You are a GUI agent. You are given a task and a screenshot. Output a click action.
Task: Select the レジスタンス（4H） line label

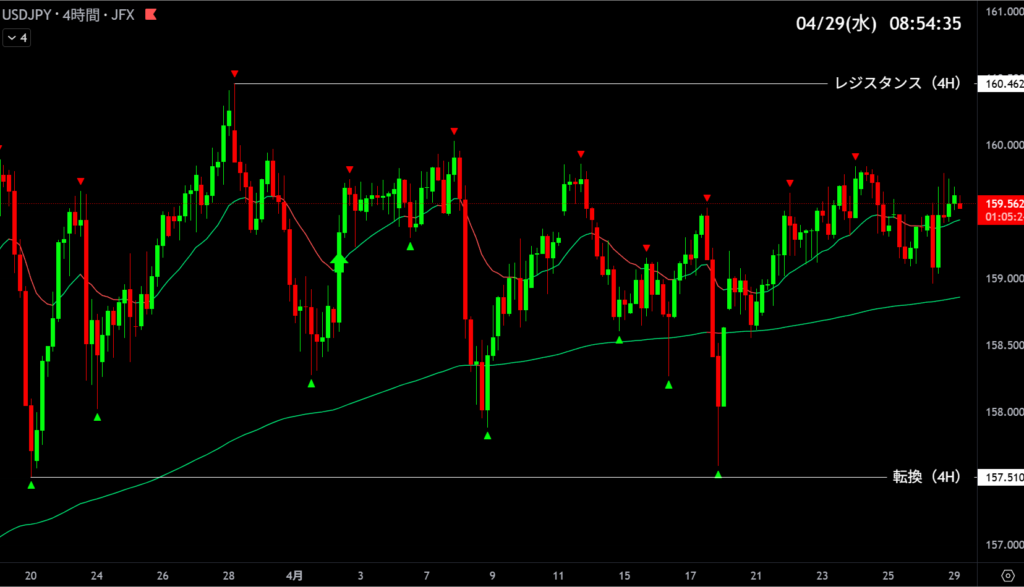pyautogui.click(x=896, y=84)
